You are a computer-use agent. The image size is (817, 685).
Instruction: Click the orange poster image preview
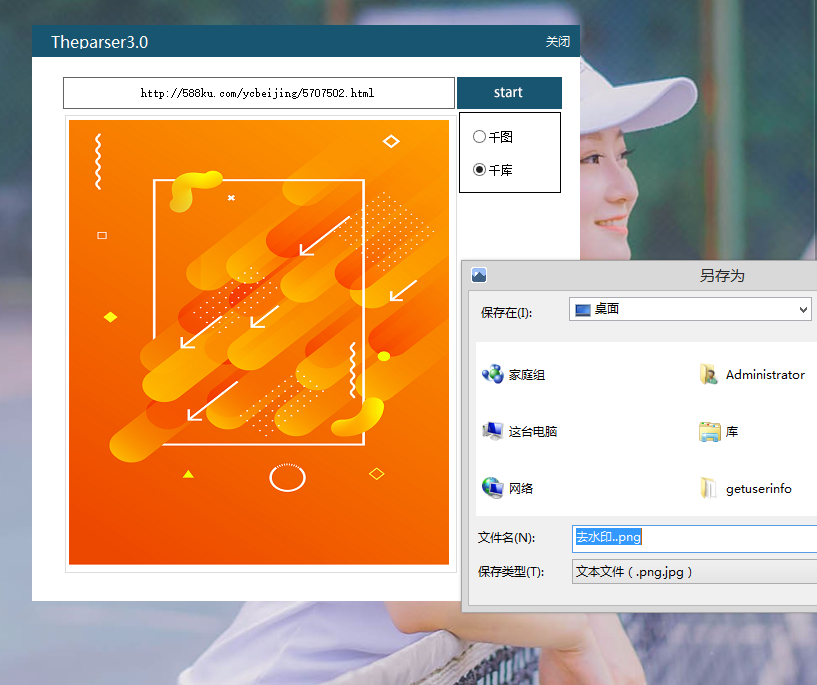pyautogui.click(x=259, y=342)
